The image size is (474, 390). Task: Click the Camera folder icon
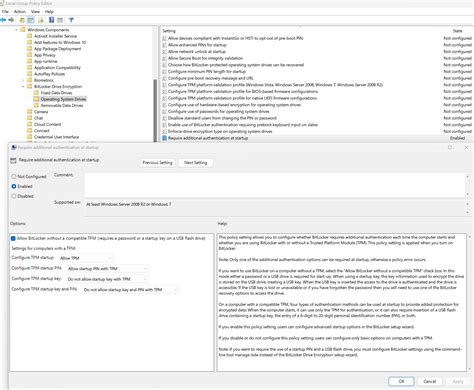[29, 112]
